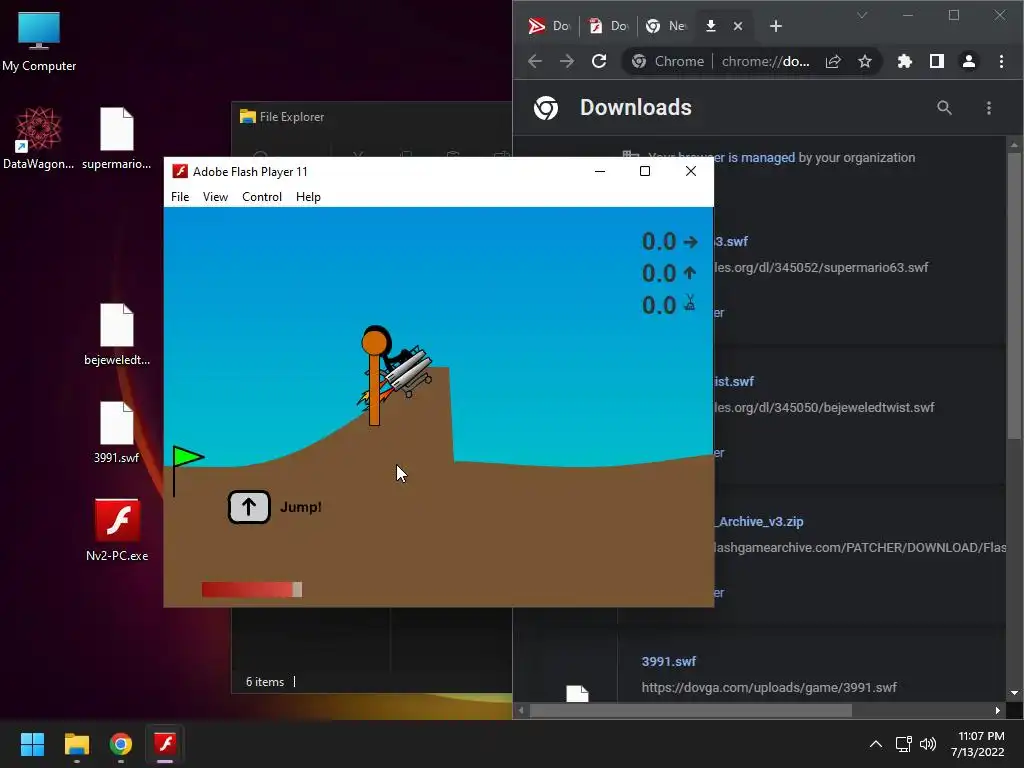
Task: Click the dovga.com 3991.swf URL
Action: click(769, 687)
